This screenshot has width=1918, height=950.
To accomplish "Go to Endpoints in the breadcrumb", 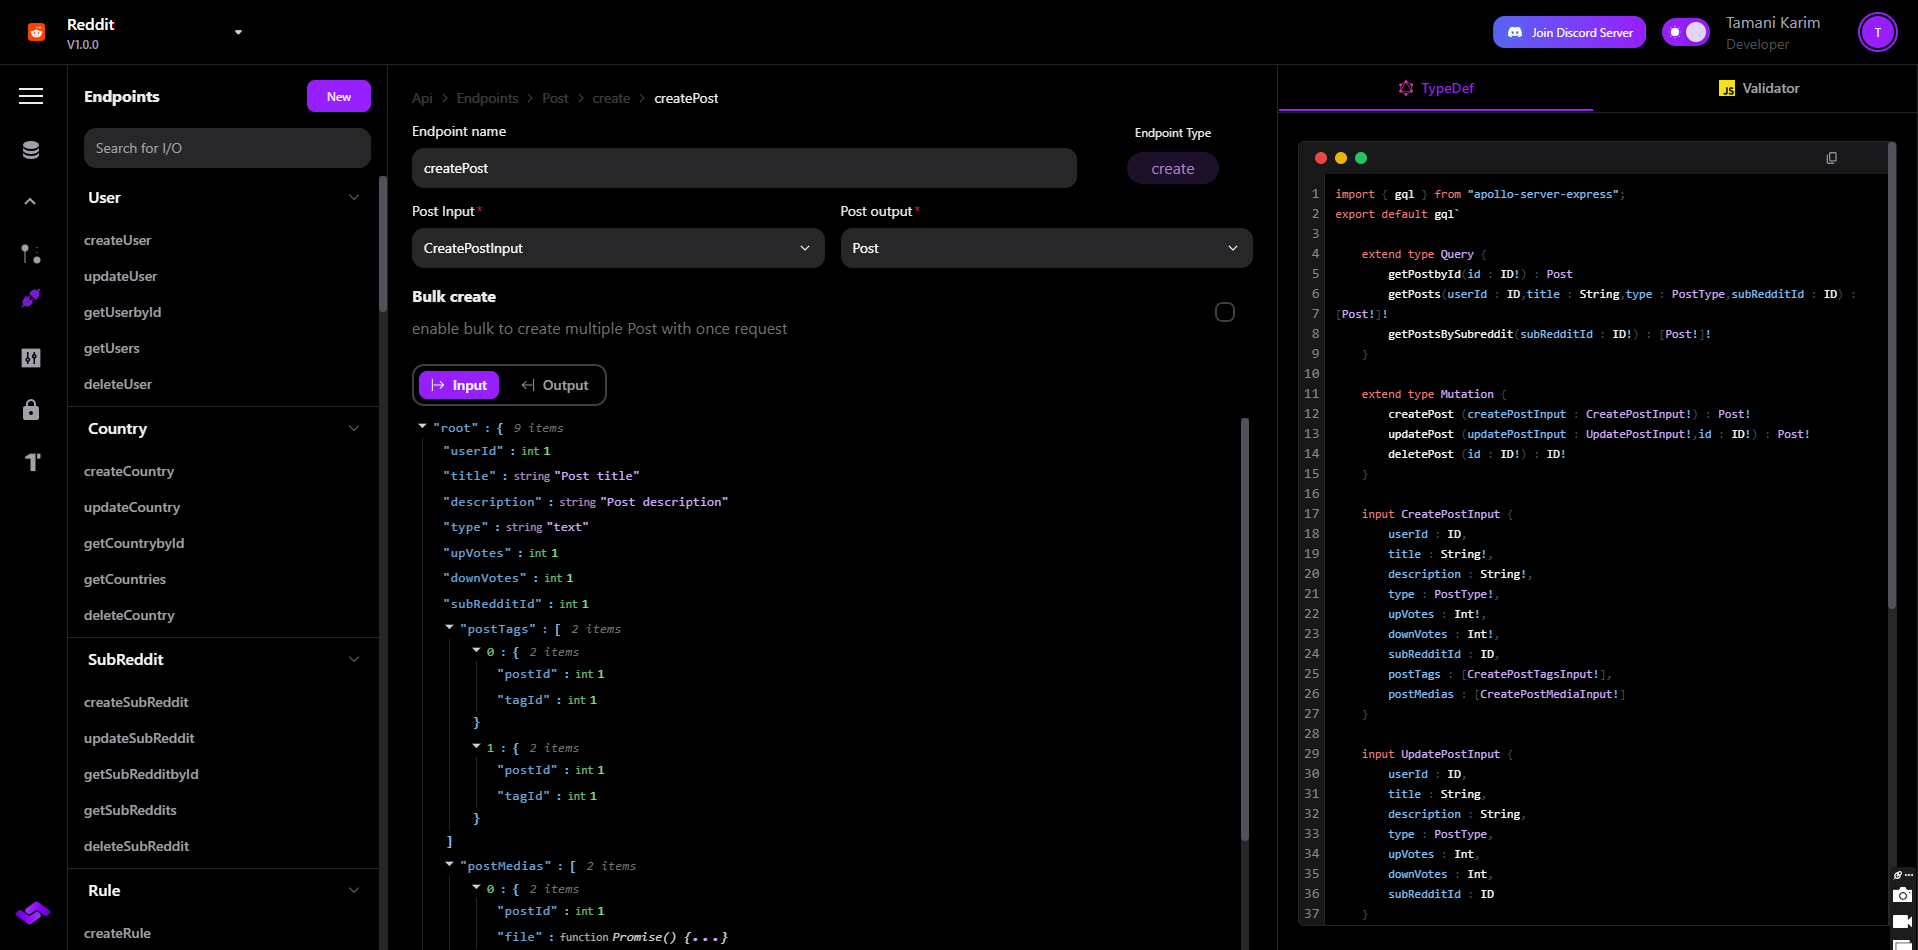I will [487, 98].
